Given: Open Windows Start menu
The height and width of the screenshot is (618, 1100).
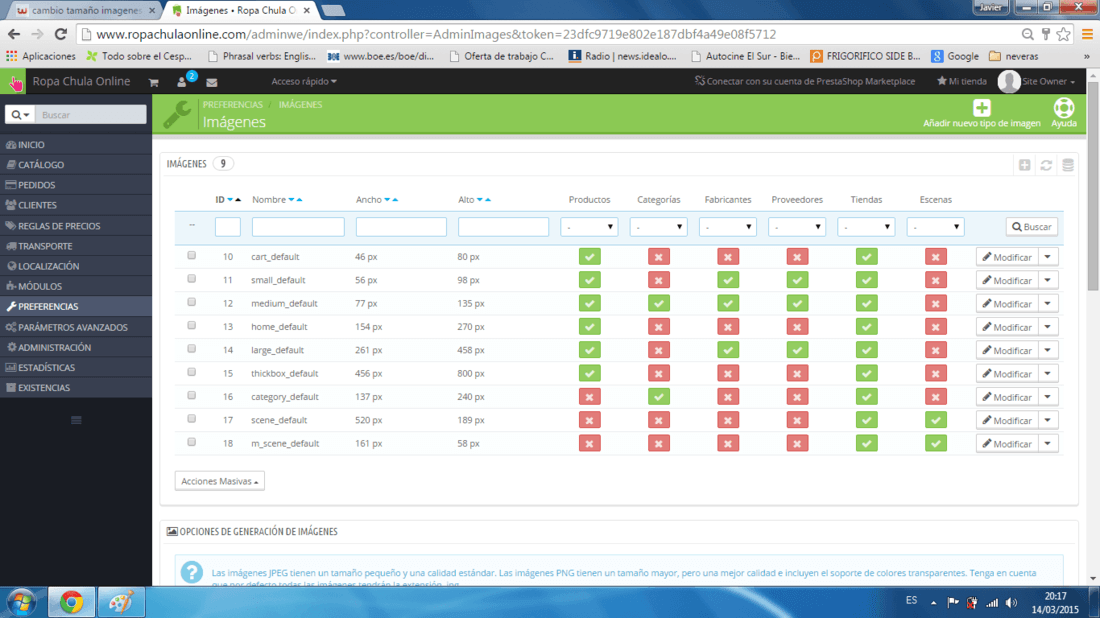Looking at the screenshot, I should tap(21, 603).
